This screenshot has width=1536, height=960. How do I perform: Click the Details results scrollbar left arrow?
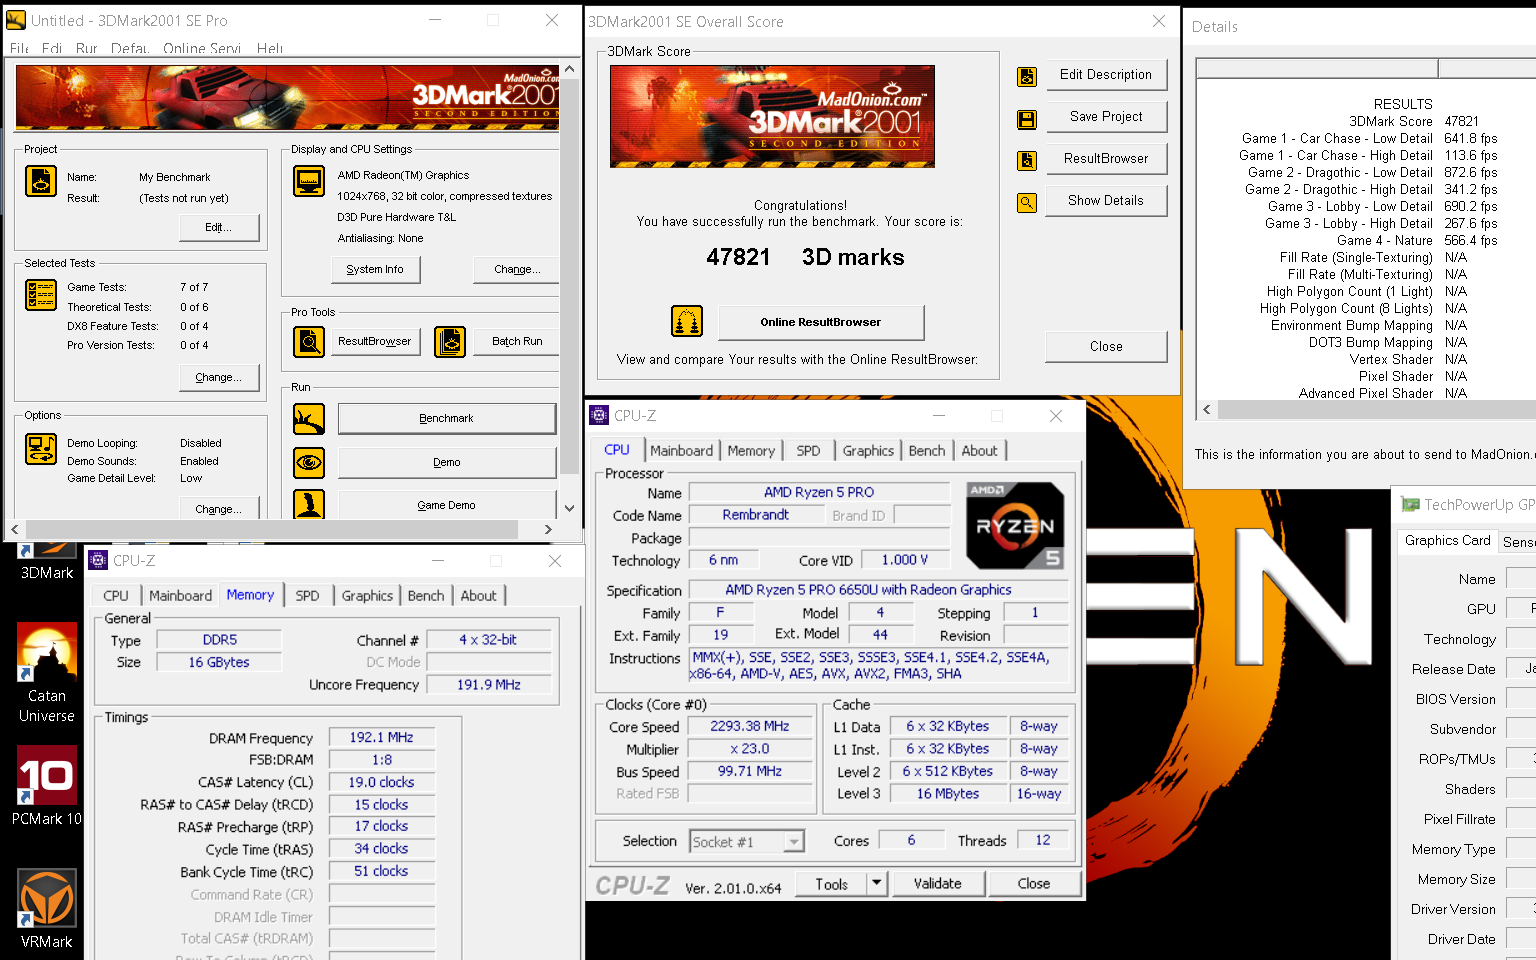click(1207, 409)
